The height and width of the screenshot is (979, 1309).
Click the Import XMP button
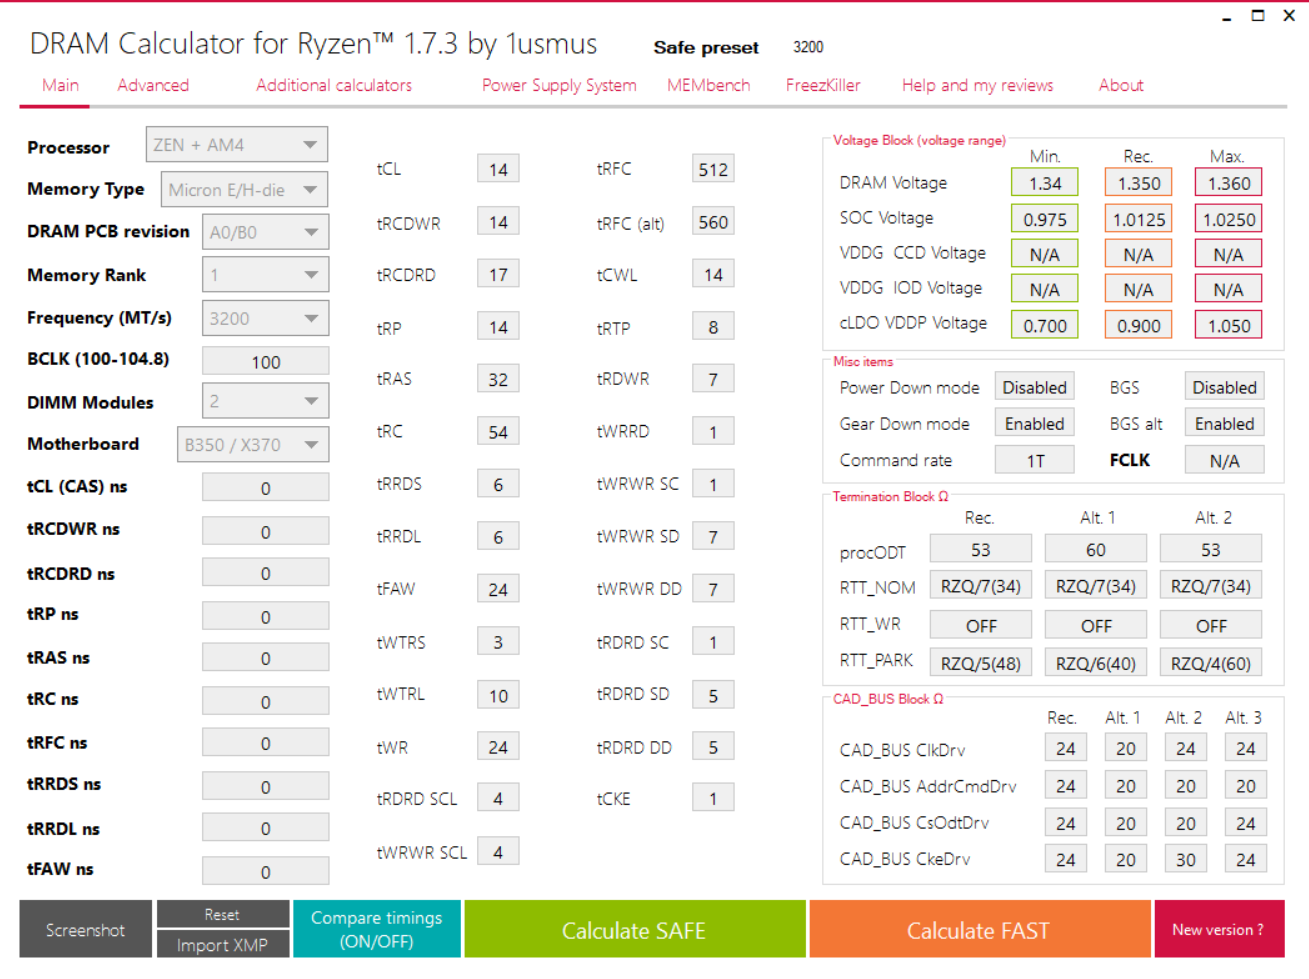point(222,945)
